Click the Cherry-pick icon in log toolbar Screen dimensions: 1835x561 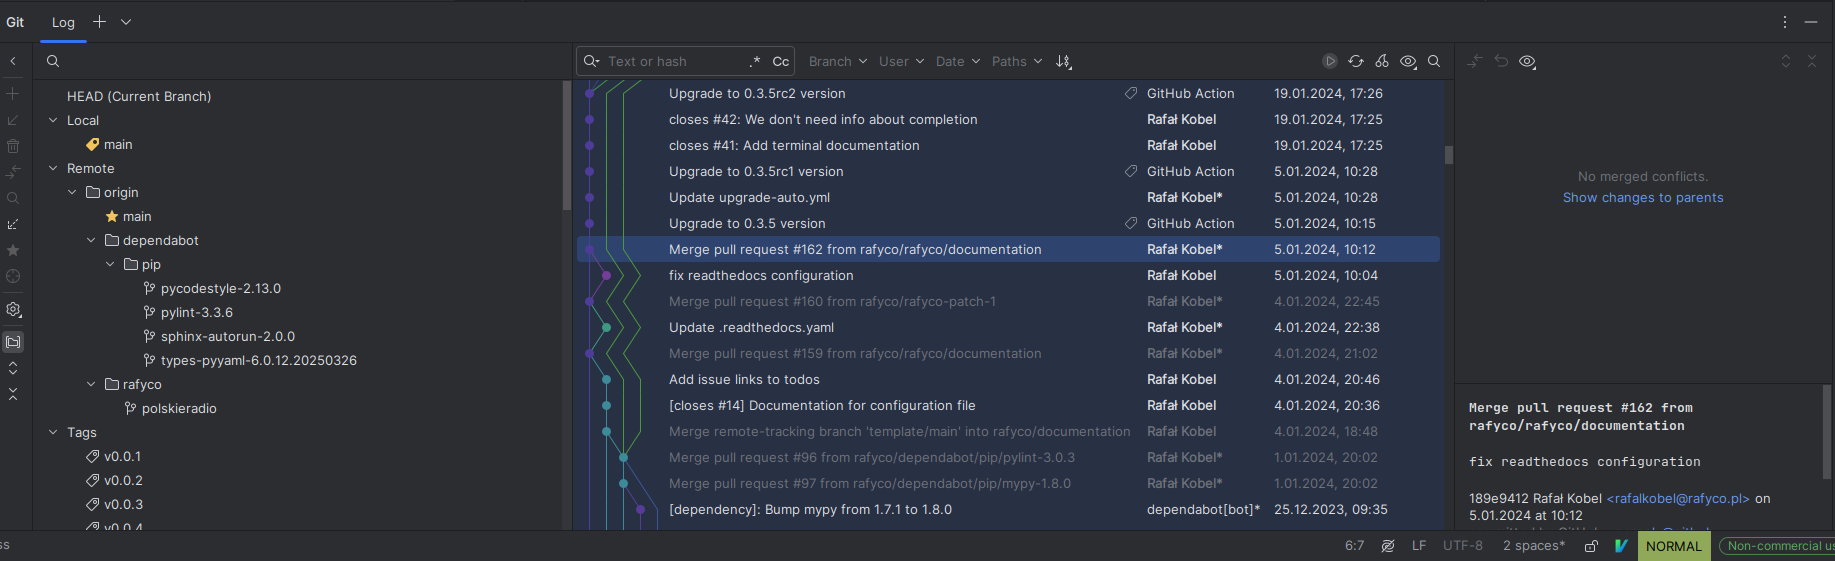1382,61
